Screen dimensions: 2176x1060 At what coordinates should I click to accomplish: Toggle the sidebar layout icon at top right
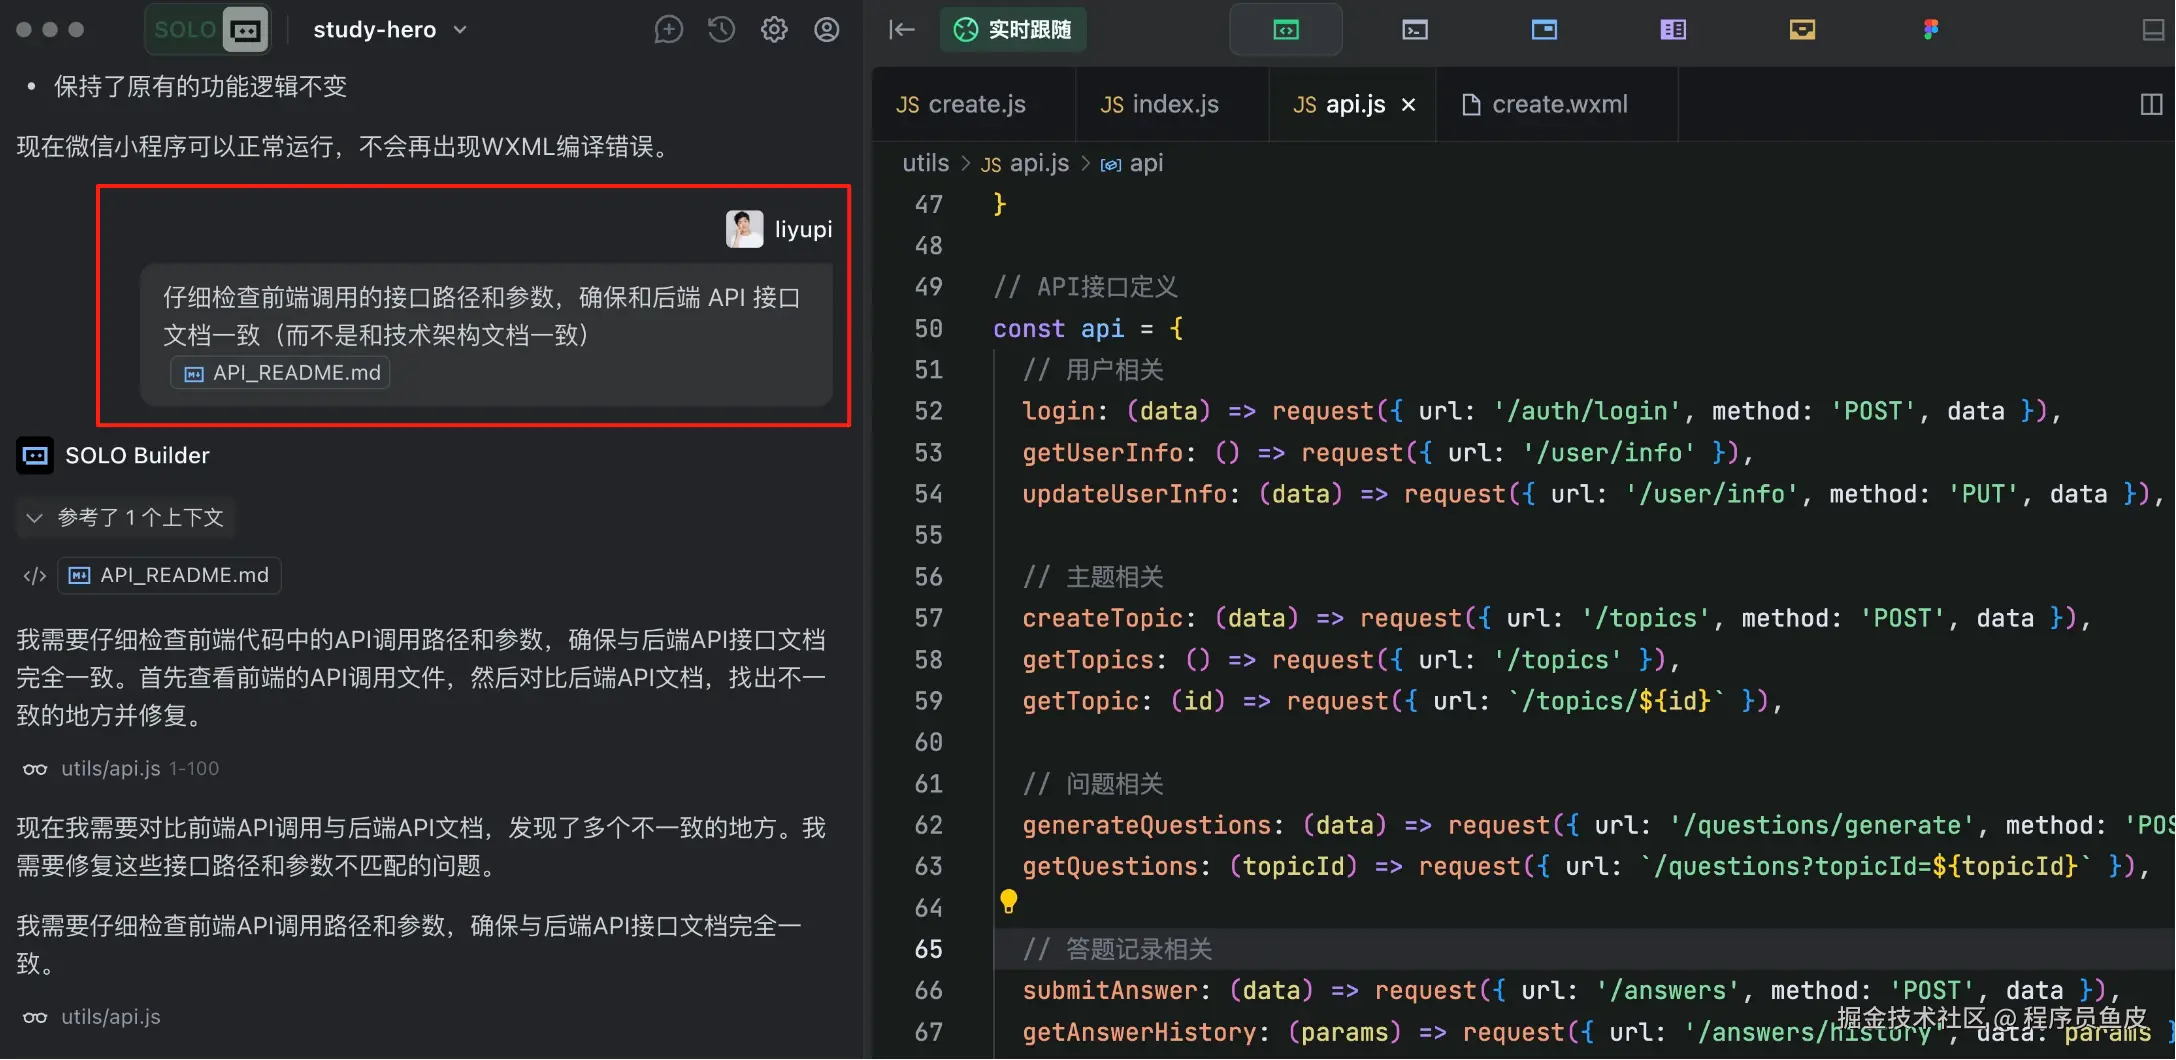[x=2154, y=30]
